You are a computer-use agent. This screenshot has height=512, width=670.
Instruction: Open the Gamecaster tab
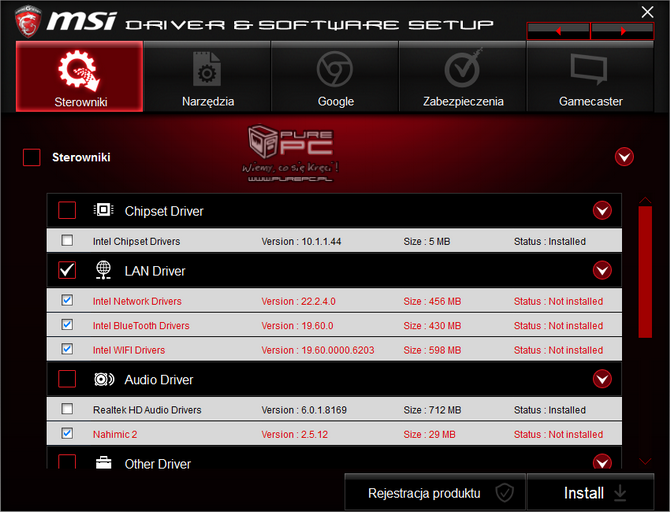click(x=591, y=77)
